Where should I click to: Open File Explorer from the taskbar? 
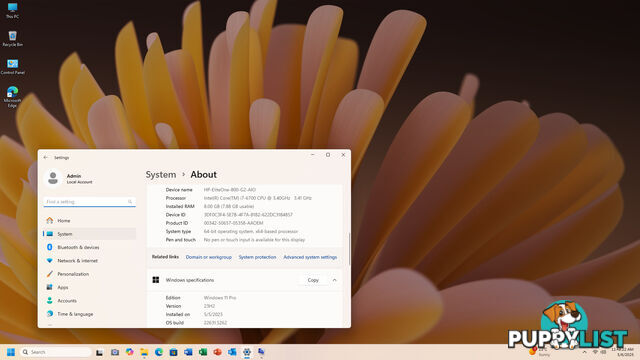(x=144, y=352)
